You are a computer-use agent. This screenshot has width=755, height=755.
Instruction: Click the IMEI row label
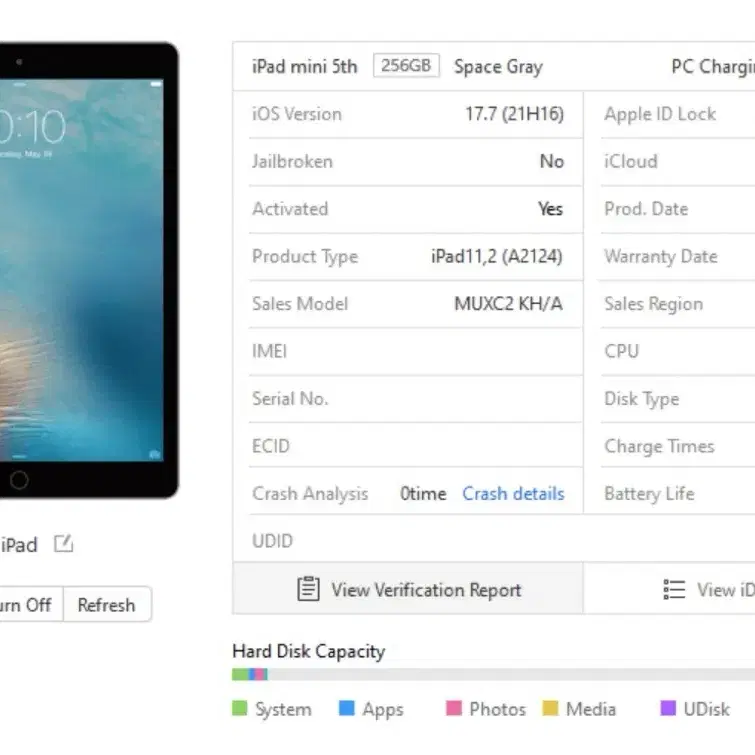tap(270, 351)
